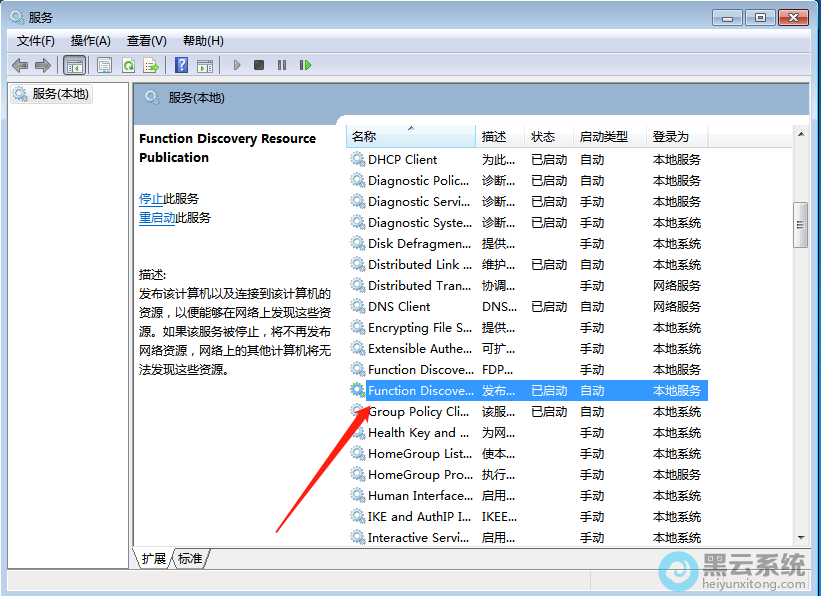Open the Properties toolbar icon

click(x=104, y=65)
